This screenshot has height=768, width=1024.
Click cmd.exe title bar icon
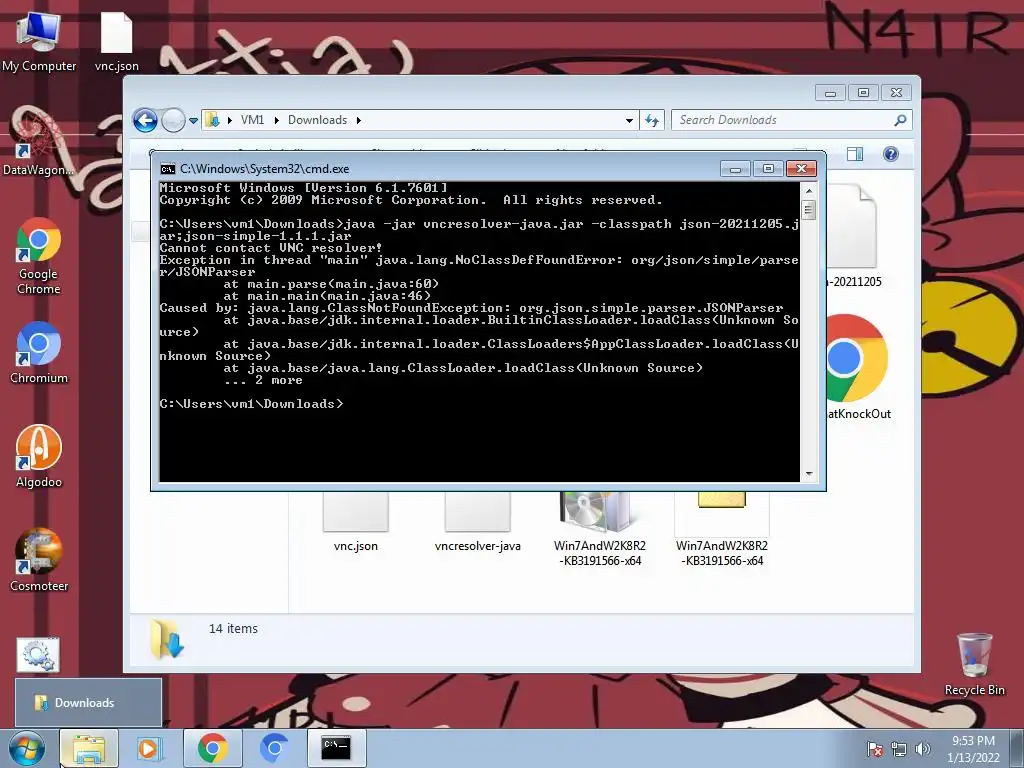click(168, 169)
